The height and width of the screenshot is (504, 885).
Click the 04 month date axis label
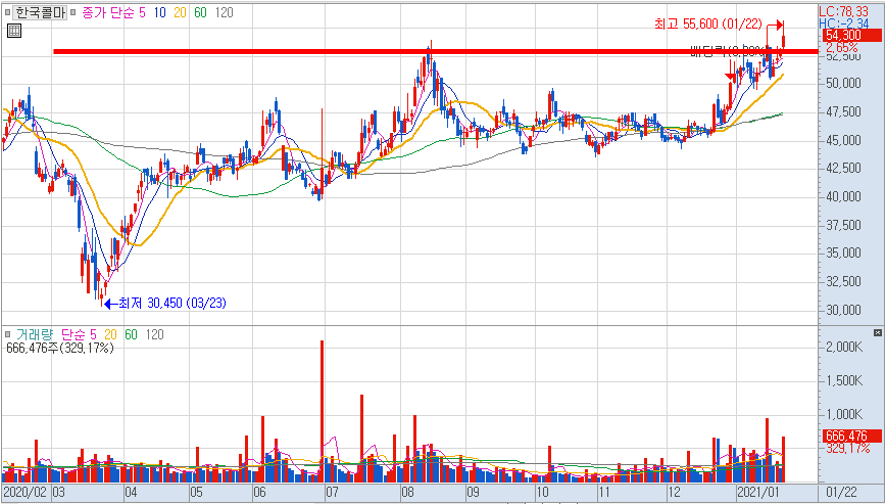coord(132,492)
